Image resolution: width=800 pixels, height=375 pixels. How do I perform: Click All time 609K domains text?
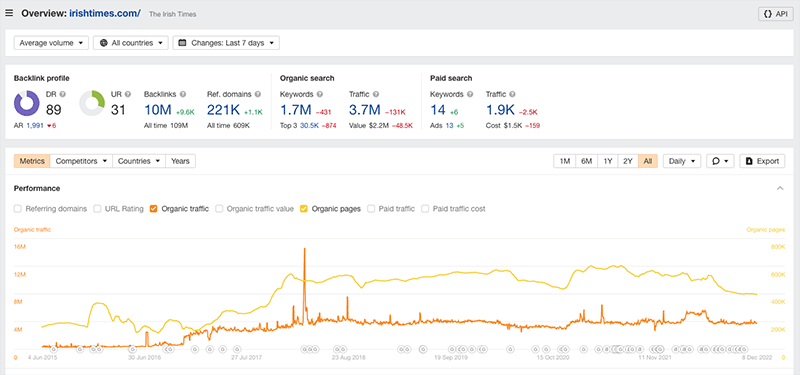[x=229, y=126]
